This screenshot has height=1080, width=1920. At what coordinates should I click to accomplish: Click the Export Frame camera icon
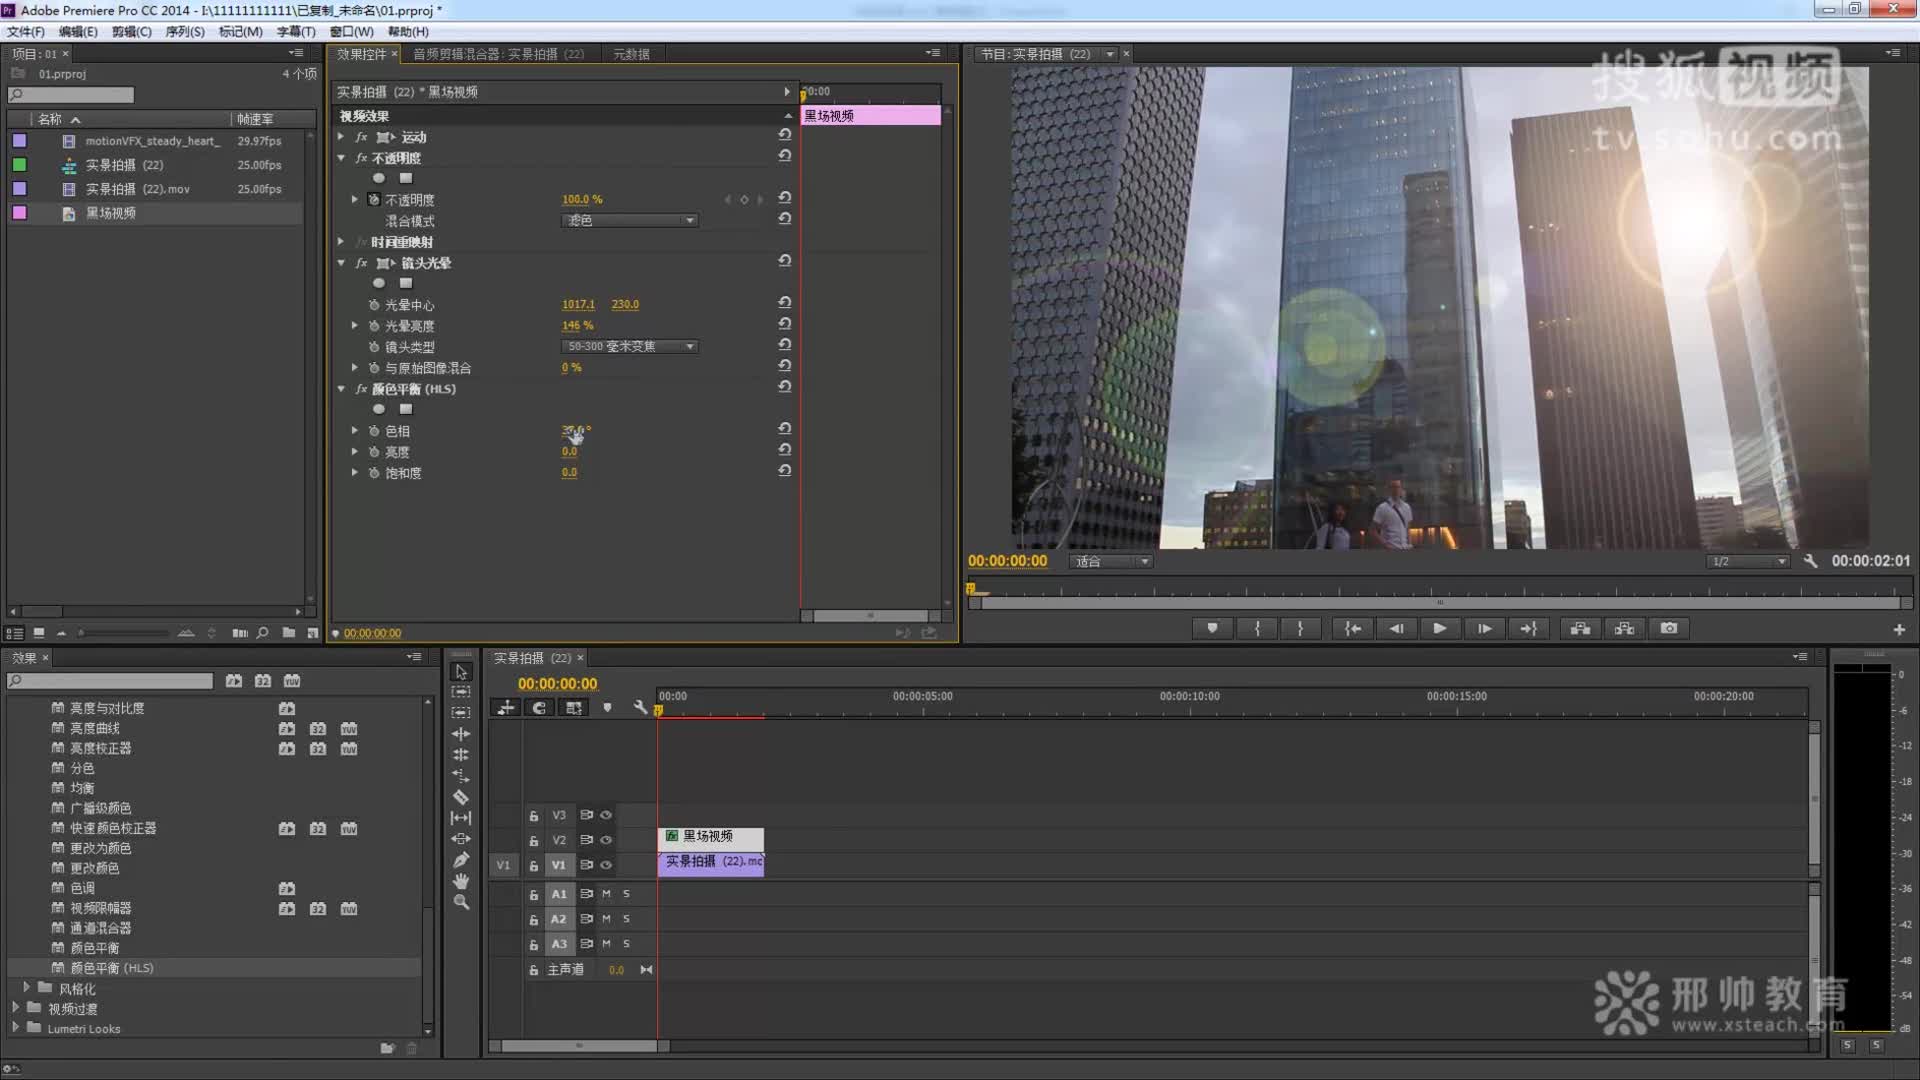[x=1669, y=628]
